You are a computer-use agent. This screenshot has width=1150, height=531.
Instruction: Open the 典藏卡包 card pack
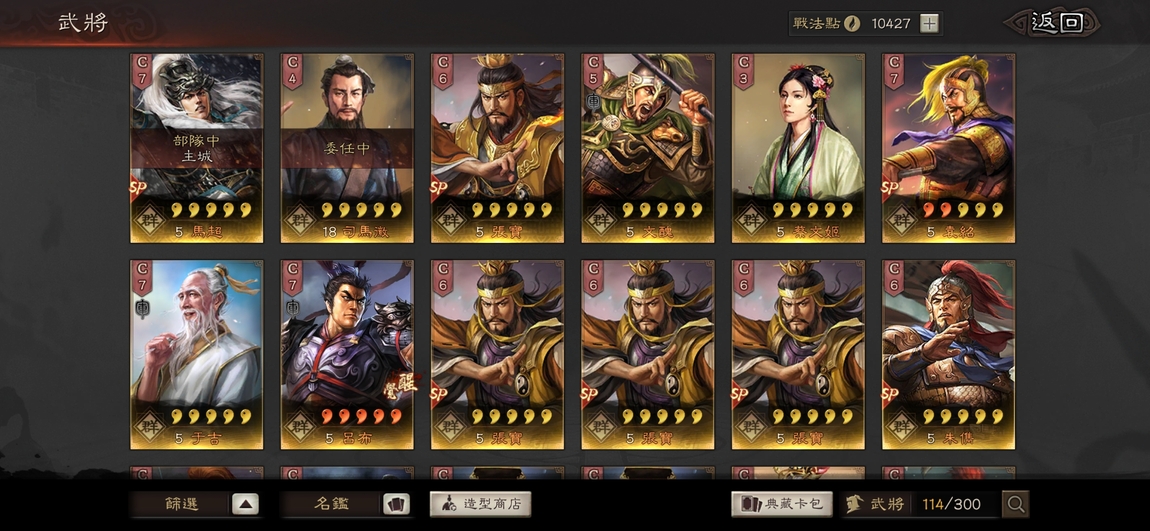(782, 504)
